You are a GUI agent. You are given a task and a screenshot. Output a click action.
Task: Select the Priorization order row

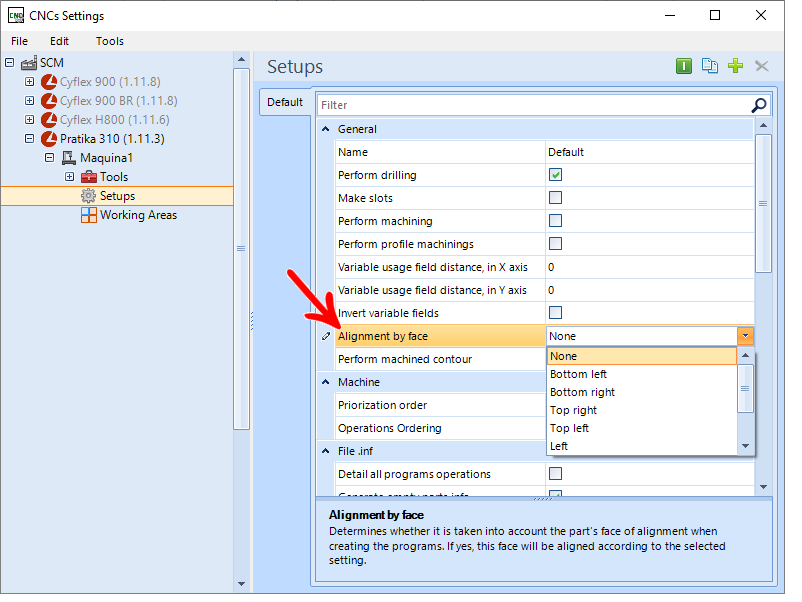441,405
